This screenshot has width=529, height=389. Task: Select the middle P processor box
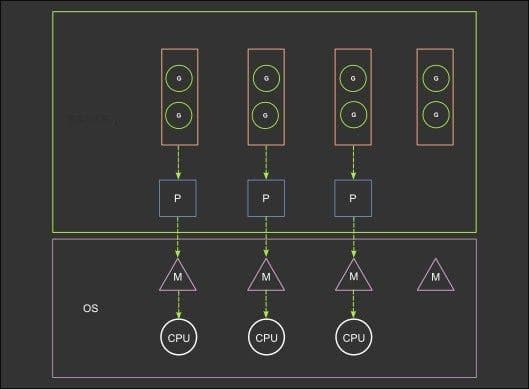click(266, 198)
